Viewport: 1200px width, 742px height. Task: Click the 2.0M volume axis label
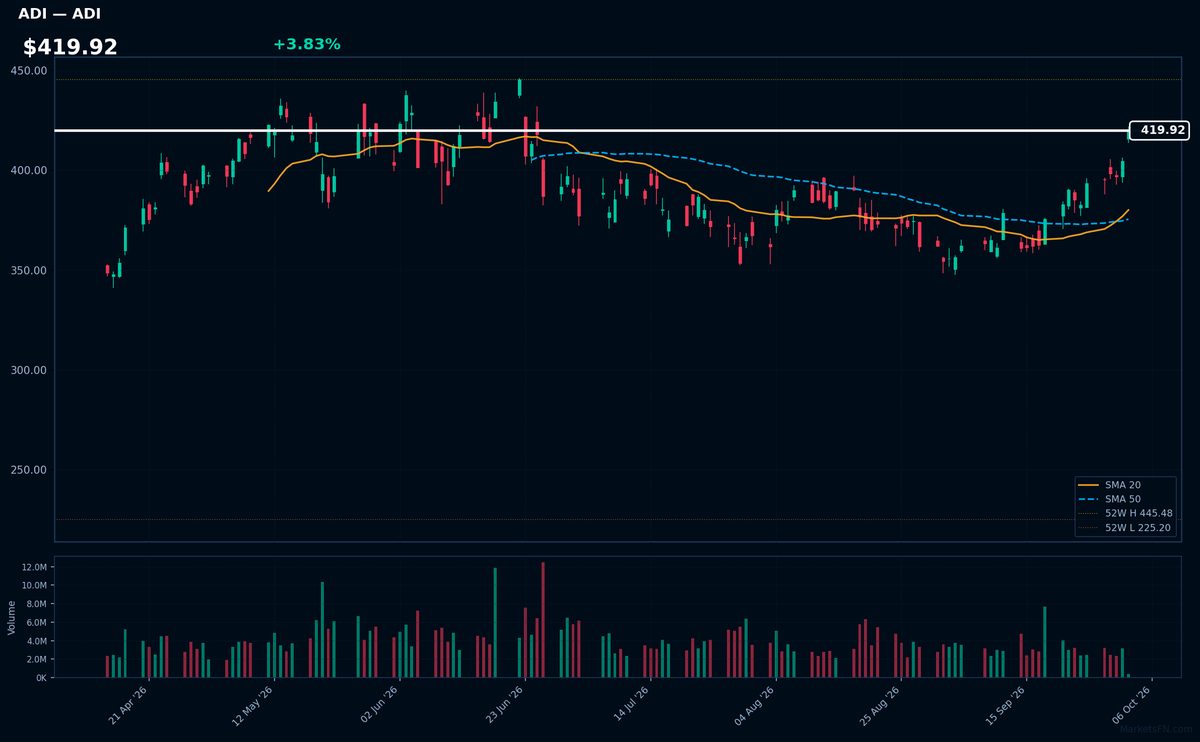pyautogui.click(x=36, y=660)
